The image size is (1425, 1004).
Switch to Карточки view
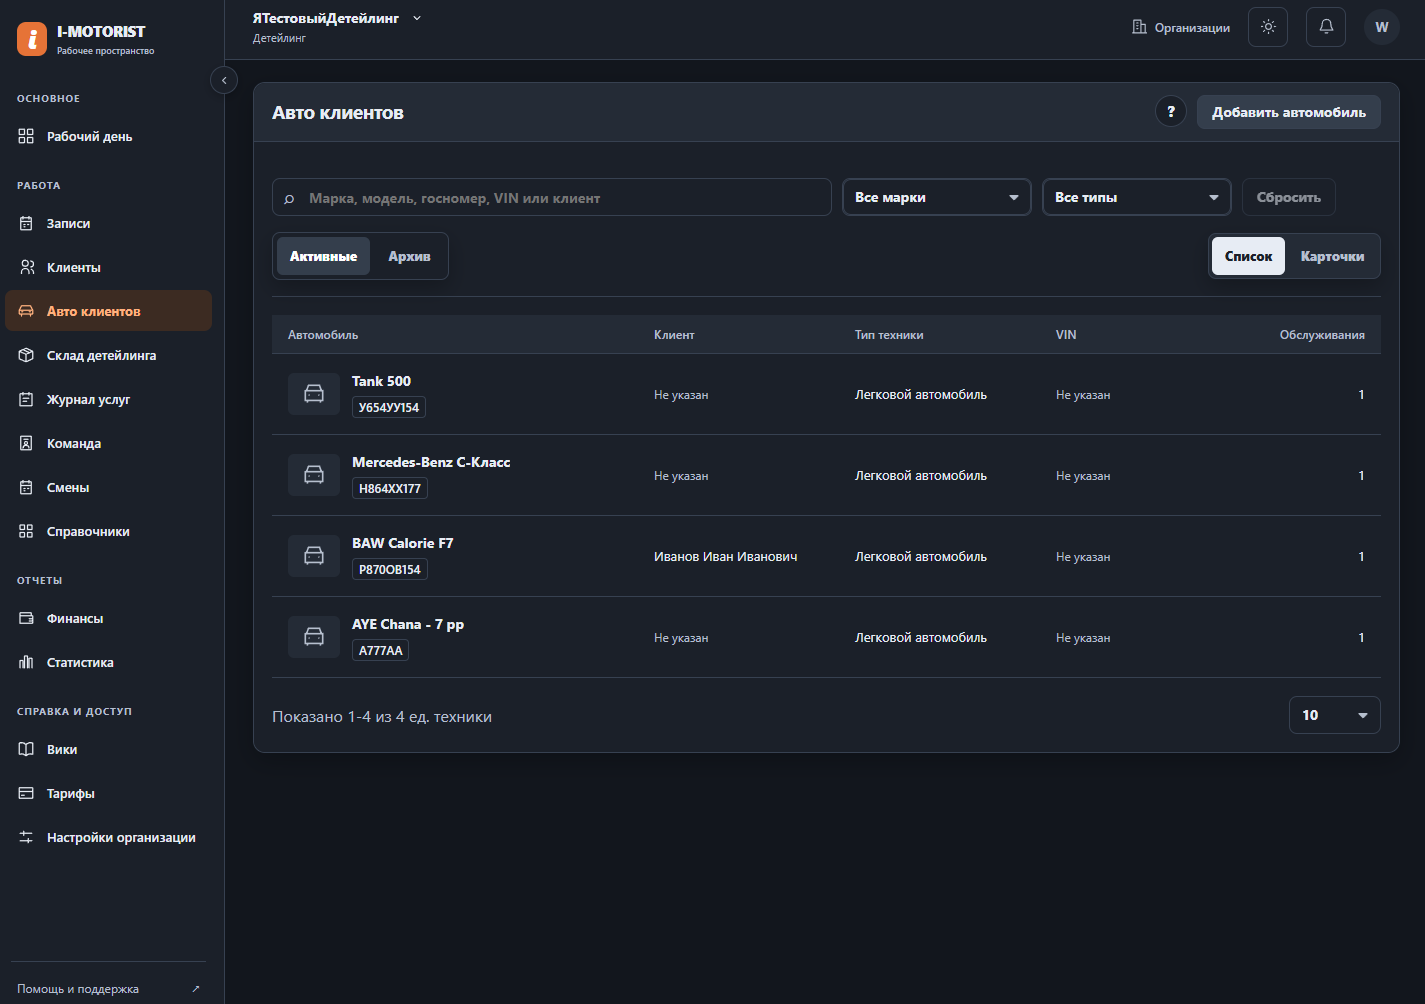[x=1332, y=256]
